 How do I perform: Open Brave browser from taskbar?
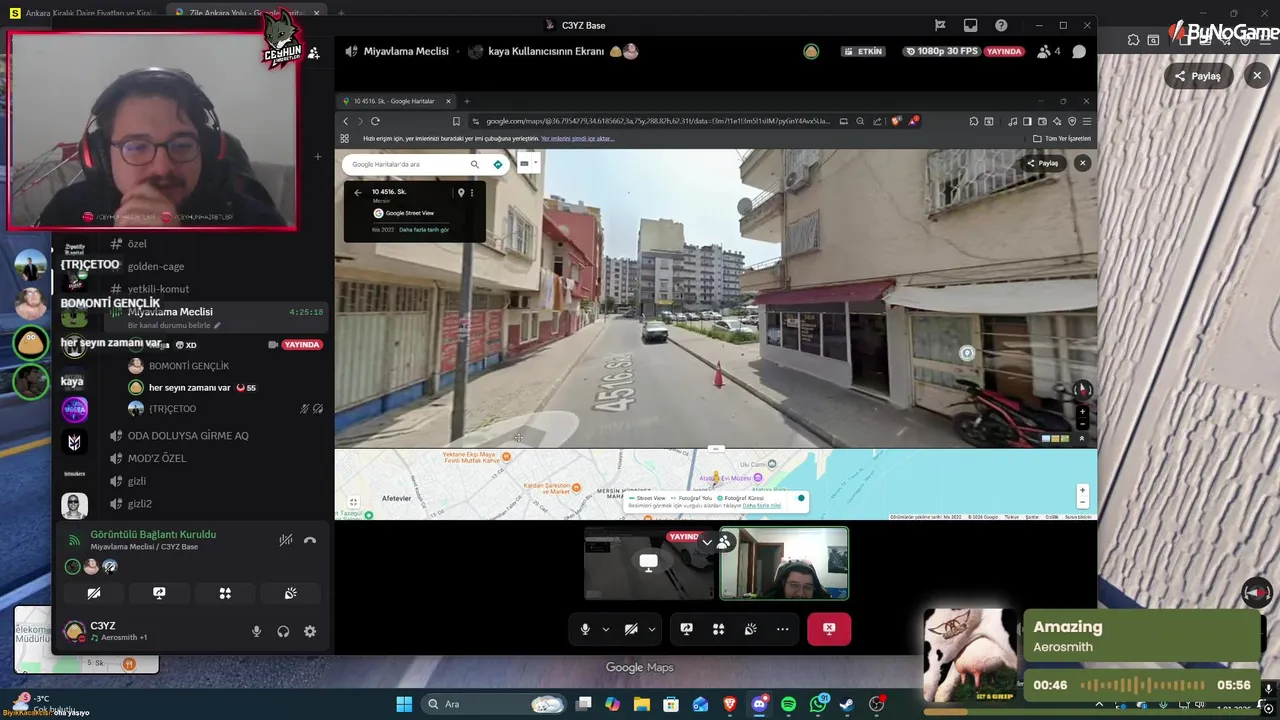point(730,704)
